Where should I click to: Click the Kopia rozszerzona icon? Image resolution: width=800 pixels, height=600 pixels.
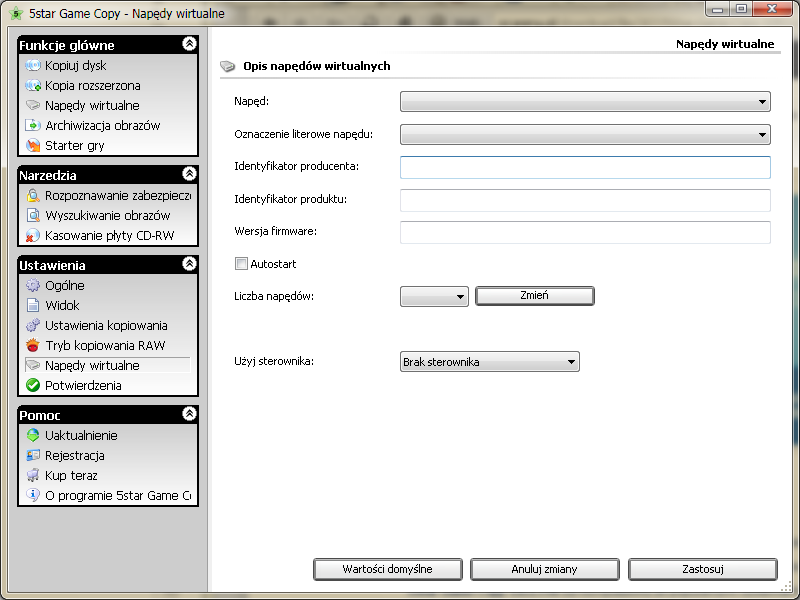click(x=33, y=85)
